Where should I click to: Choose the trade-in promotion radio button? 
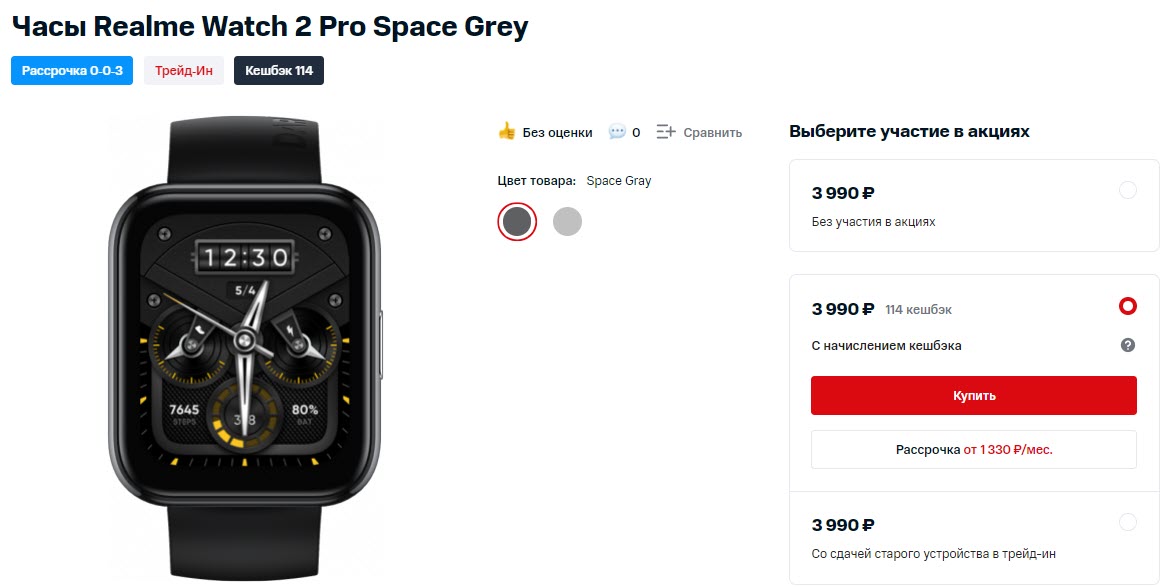coord(1128,522)
